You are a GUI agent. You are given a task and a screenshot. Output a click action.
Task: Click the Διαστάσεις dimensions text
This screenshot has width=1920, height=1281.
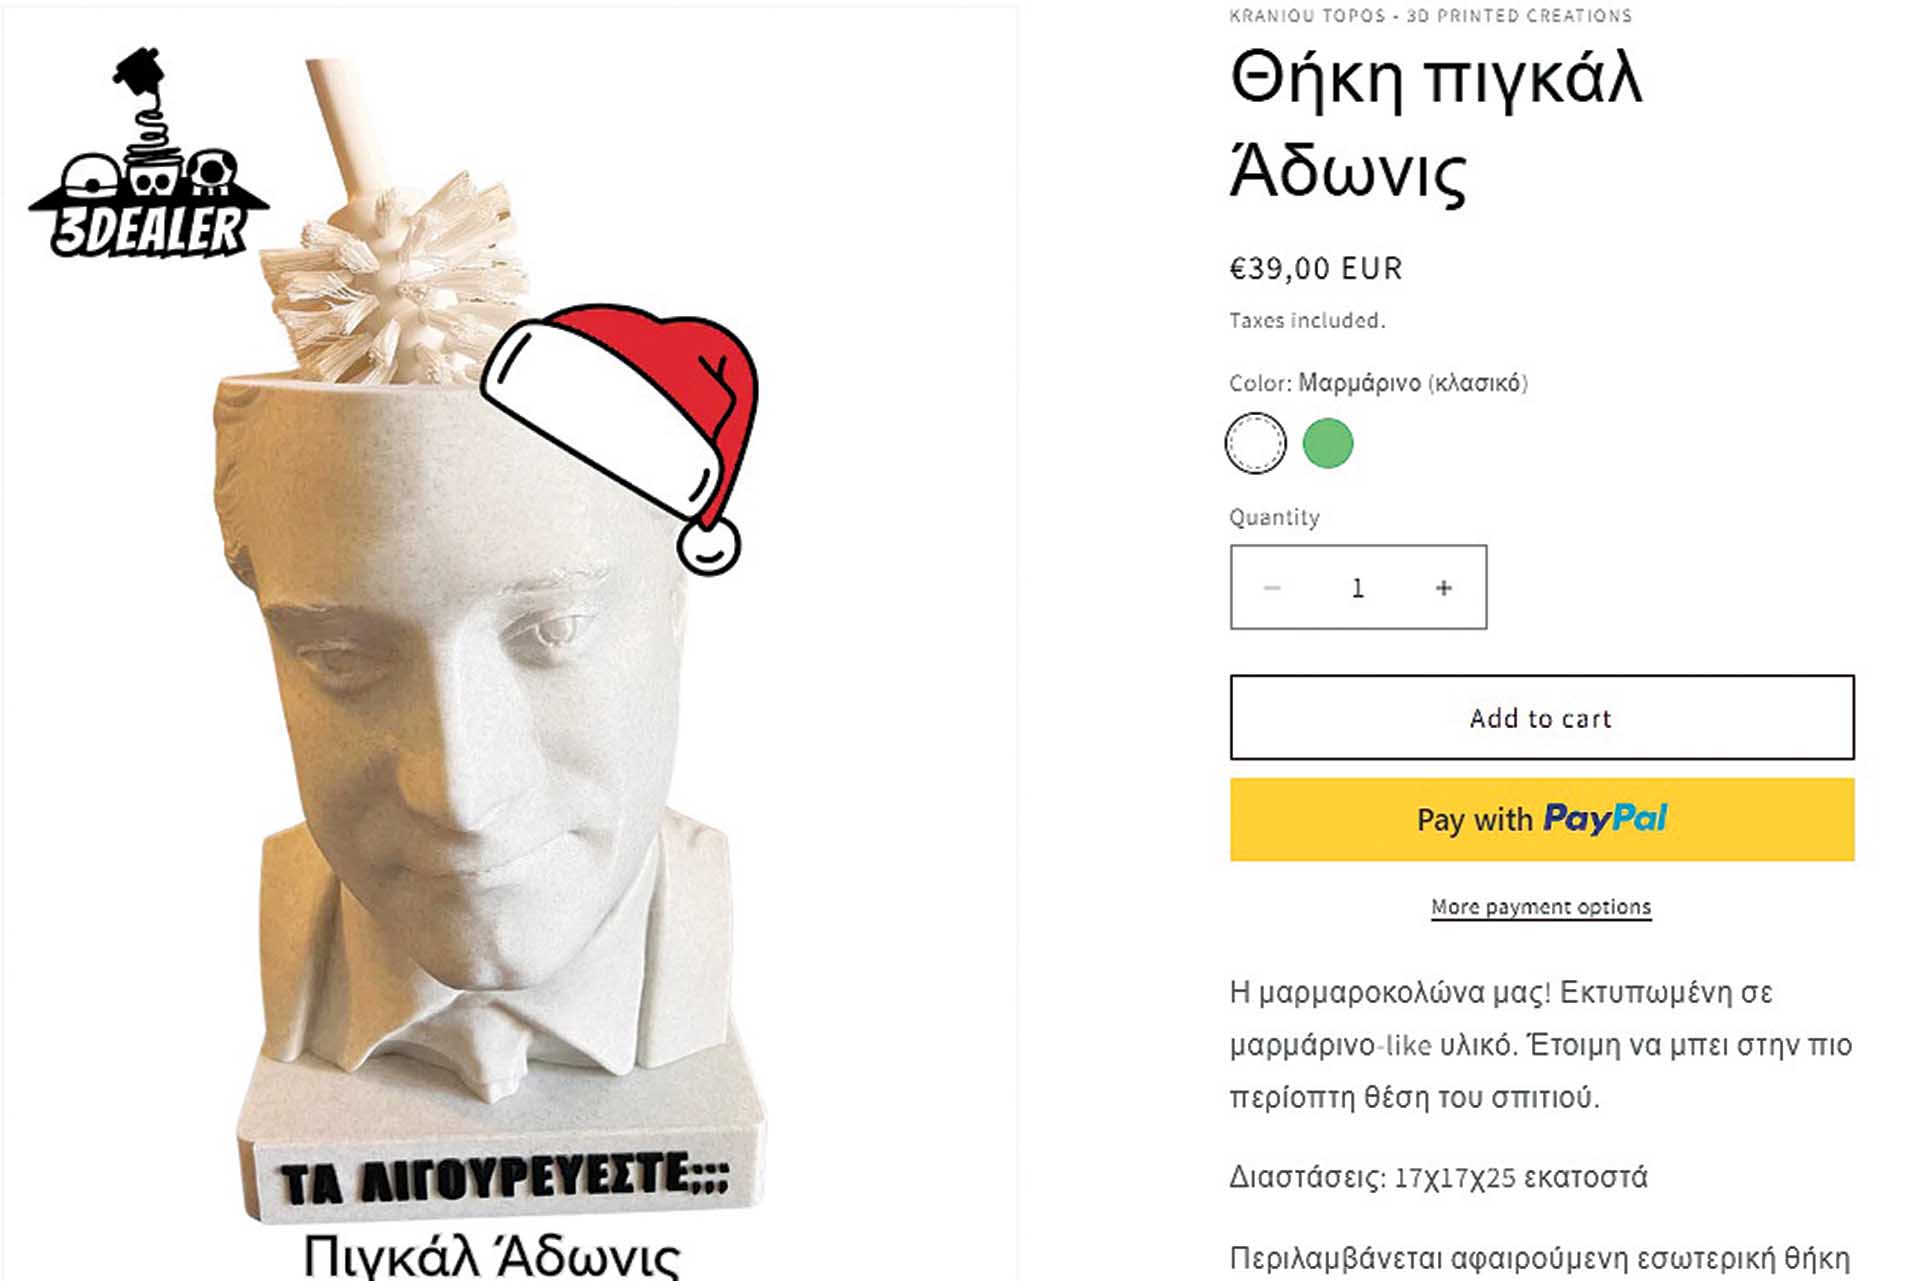click(1438, 1177)
